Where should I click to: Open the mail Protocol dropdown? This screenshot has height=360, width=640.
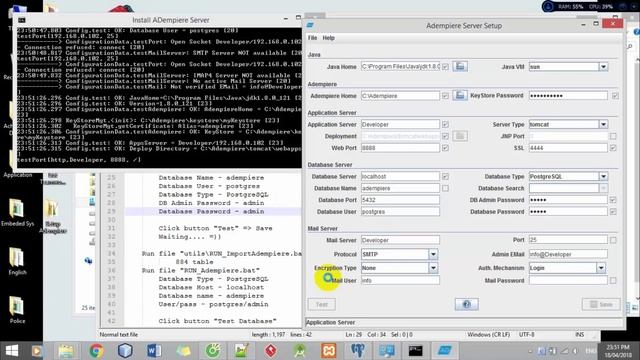[433, 254]
